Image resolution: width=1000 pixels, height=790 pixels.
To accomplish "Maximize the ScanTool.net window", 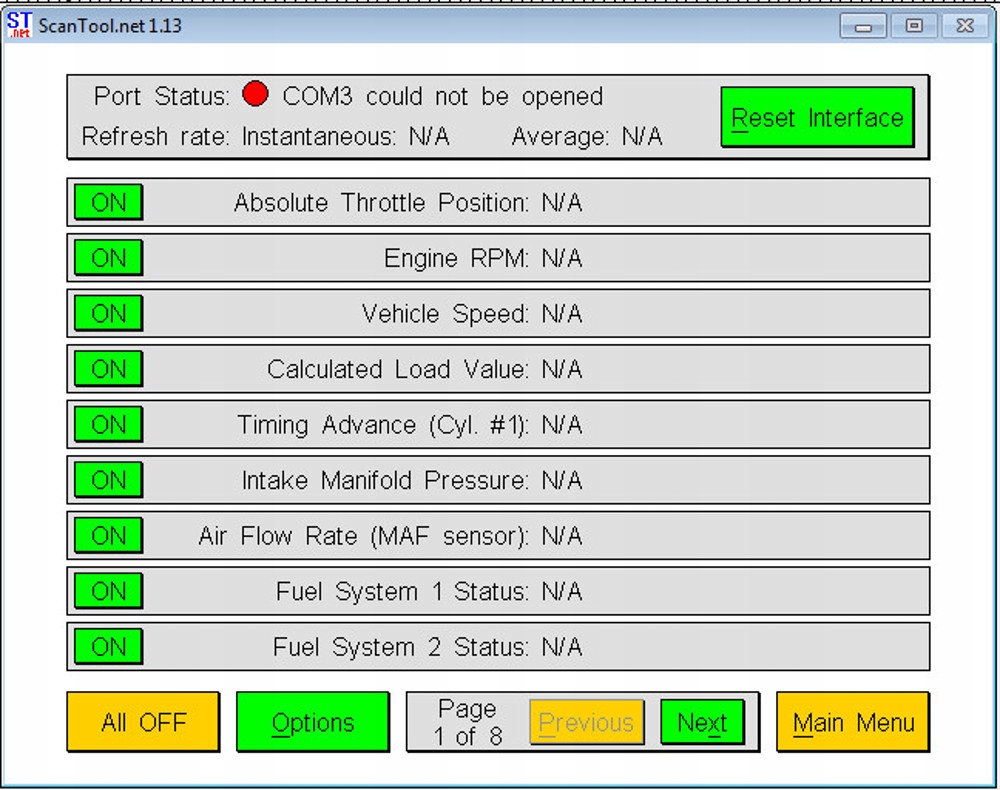I will click(x=914, y=26).
